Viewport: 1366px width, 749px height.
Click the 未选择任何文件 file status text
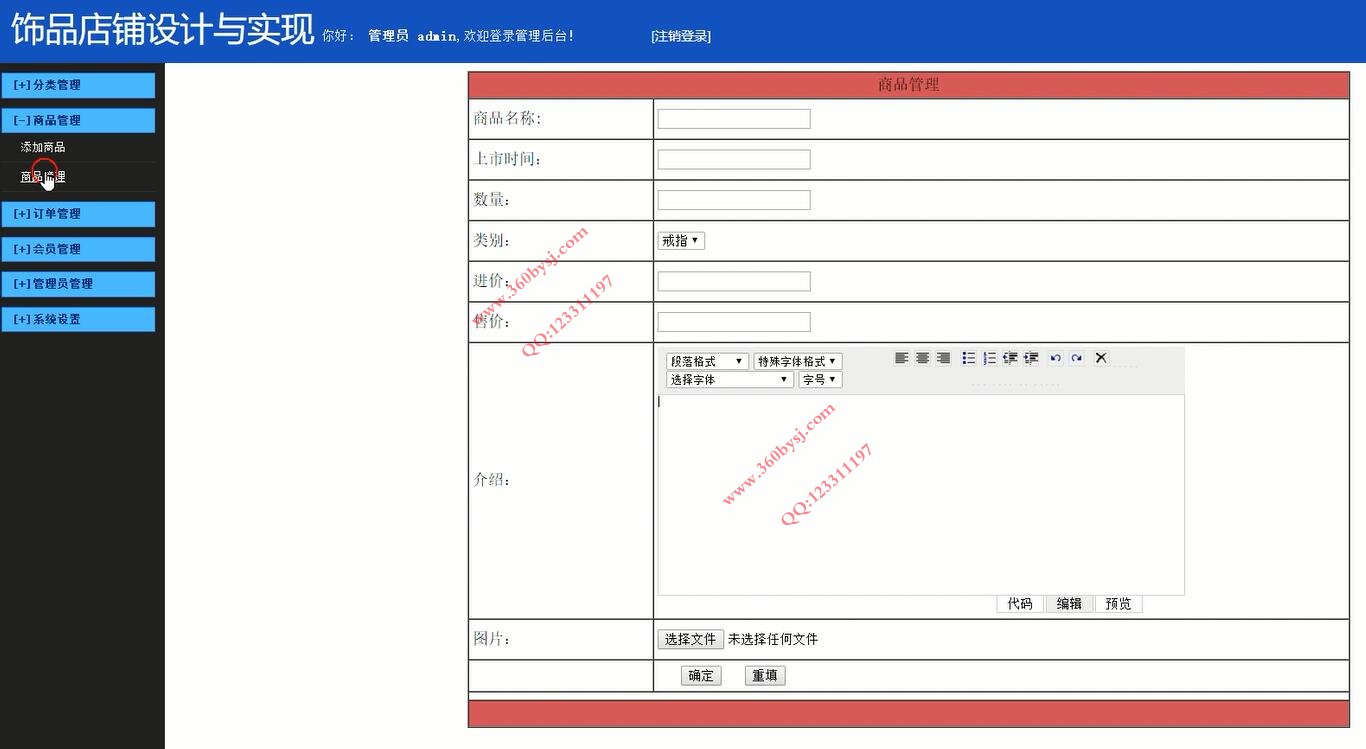click(773, 639)
